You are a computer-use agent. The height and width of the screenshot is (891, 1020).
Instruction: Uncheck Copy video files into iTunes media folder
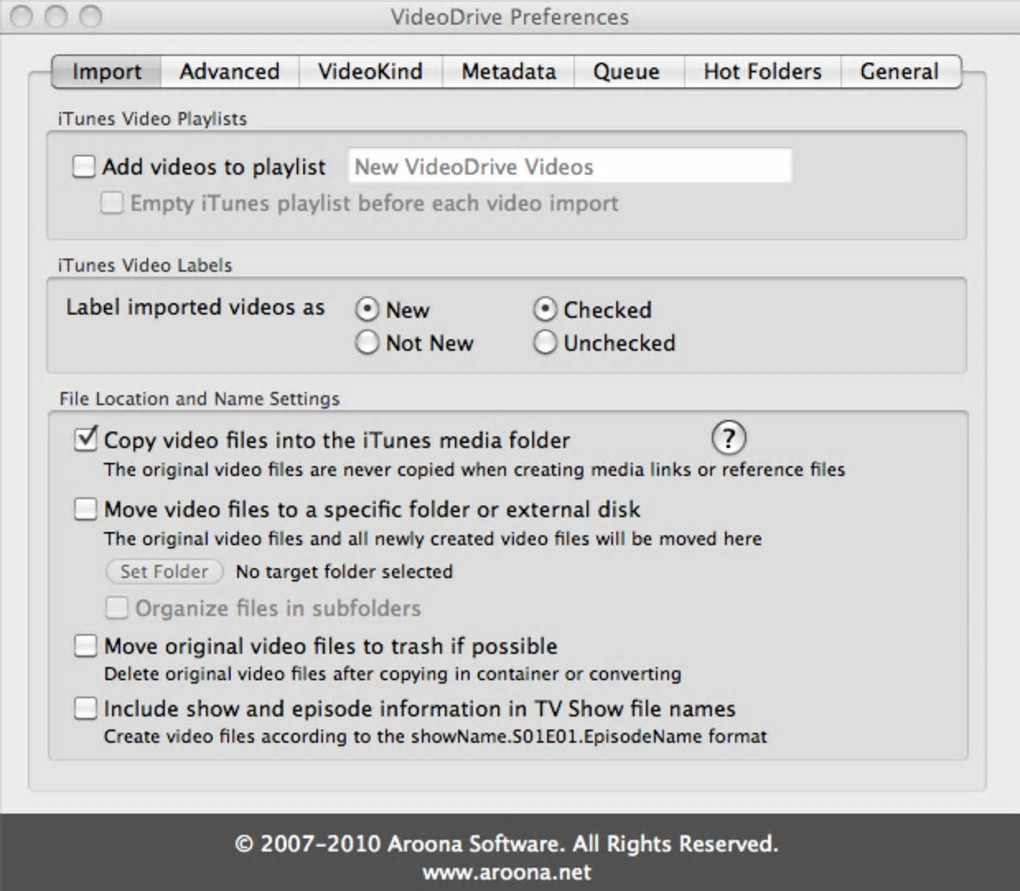[86, 439]
